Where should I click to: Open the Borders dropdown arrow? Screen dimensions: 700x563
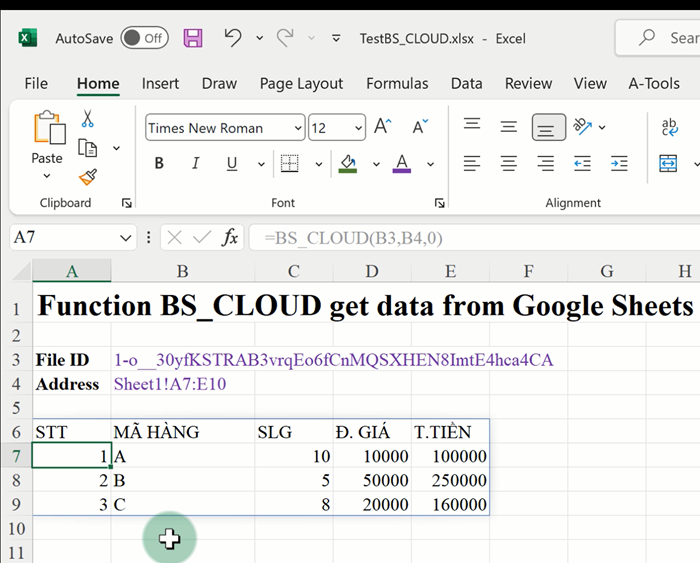click(x=319, y=164)
